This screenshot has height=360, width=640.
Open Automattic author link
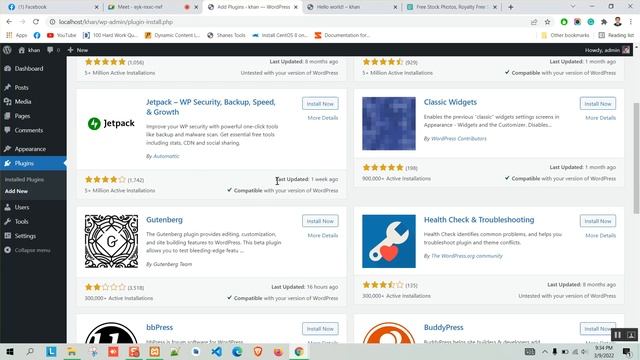point(166,156)
